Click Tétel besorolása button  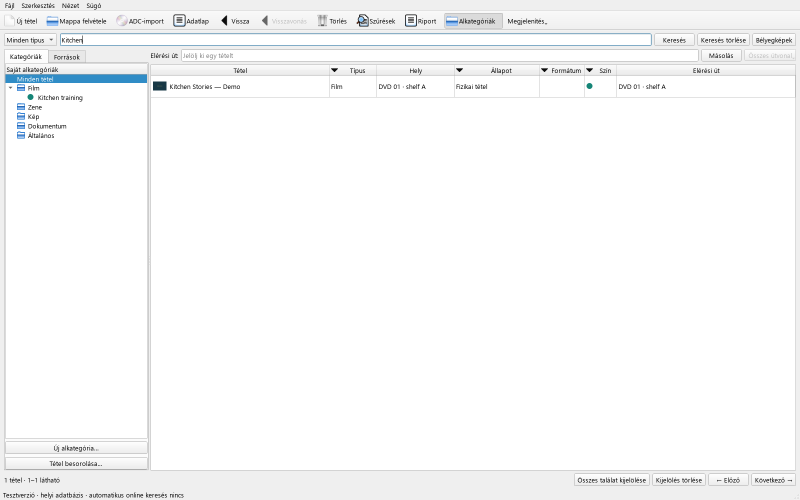pos(76,464)
